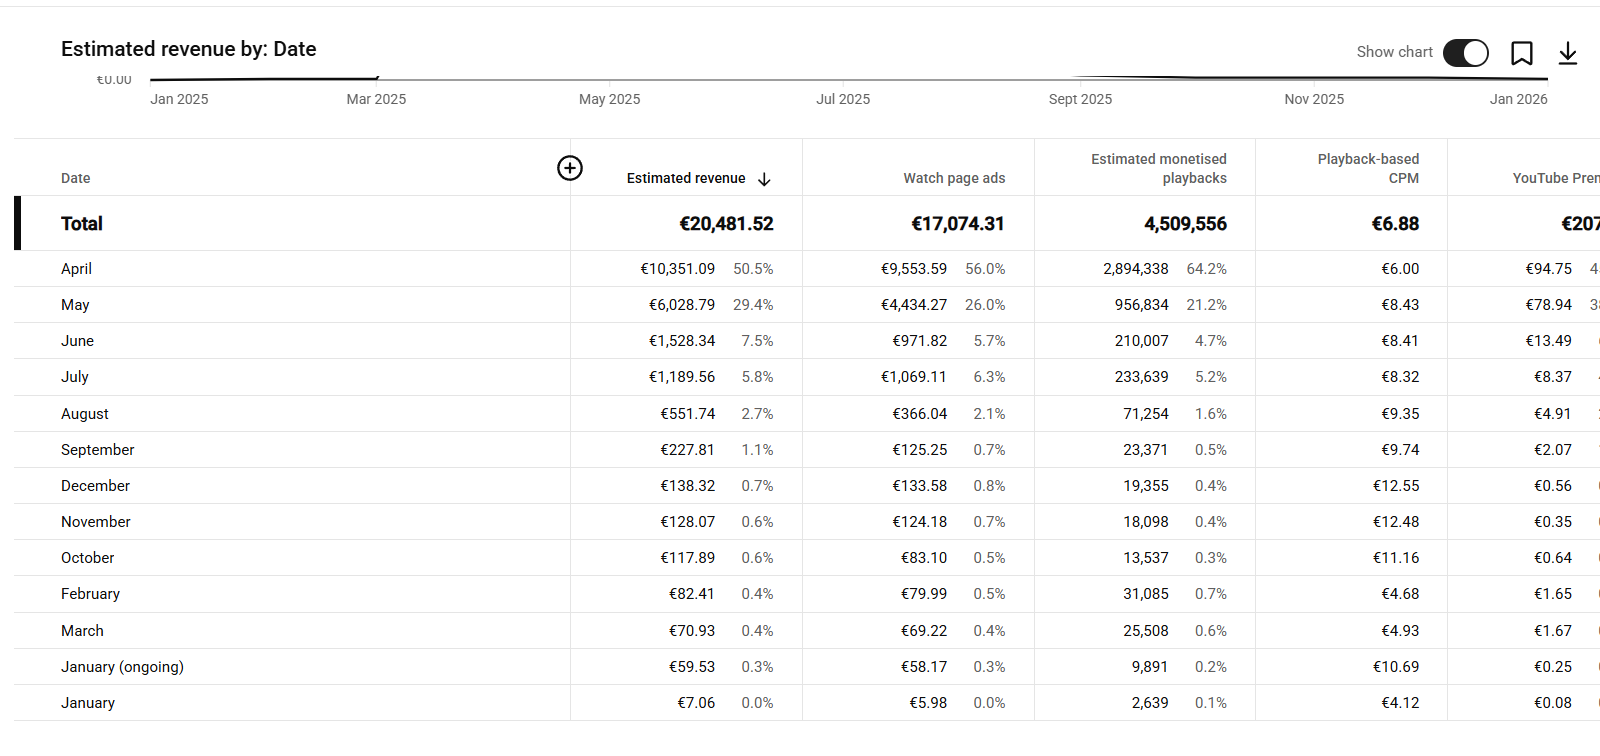Select the May row

pos(75,305)
